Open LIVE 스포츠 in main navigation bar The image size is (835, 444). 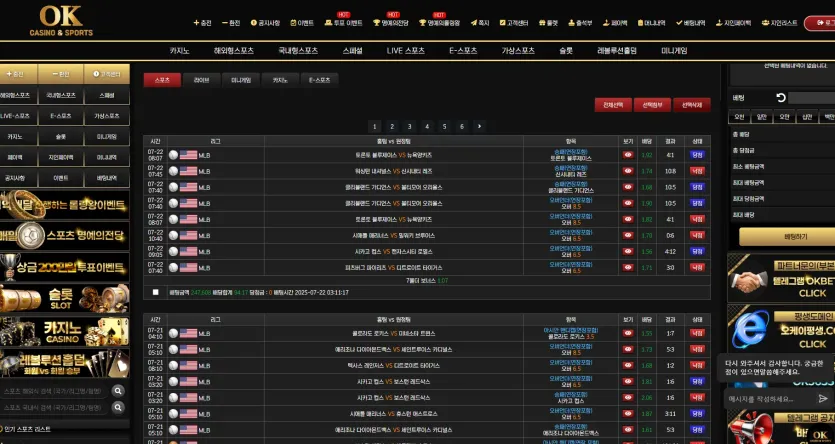(406, 51)
